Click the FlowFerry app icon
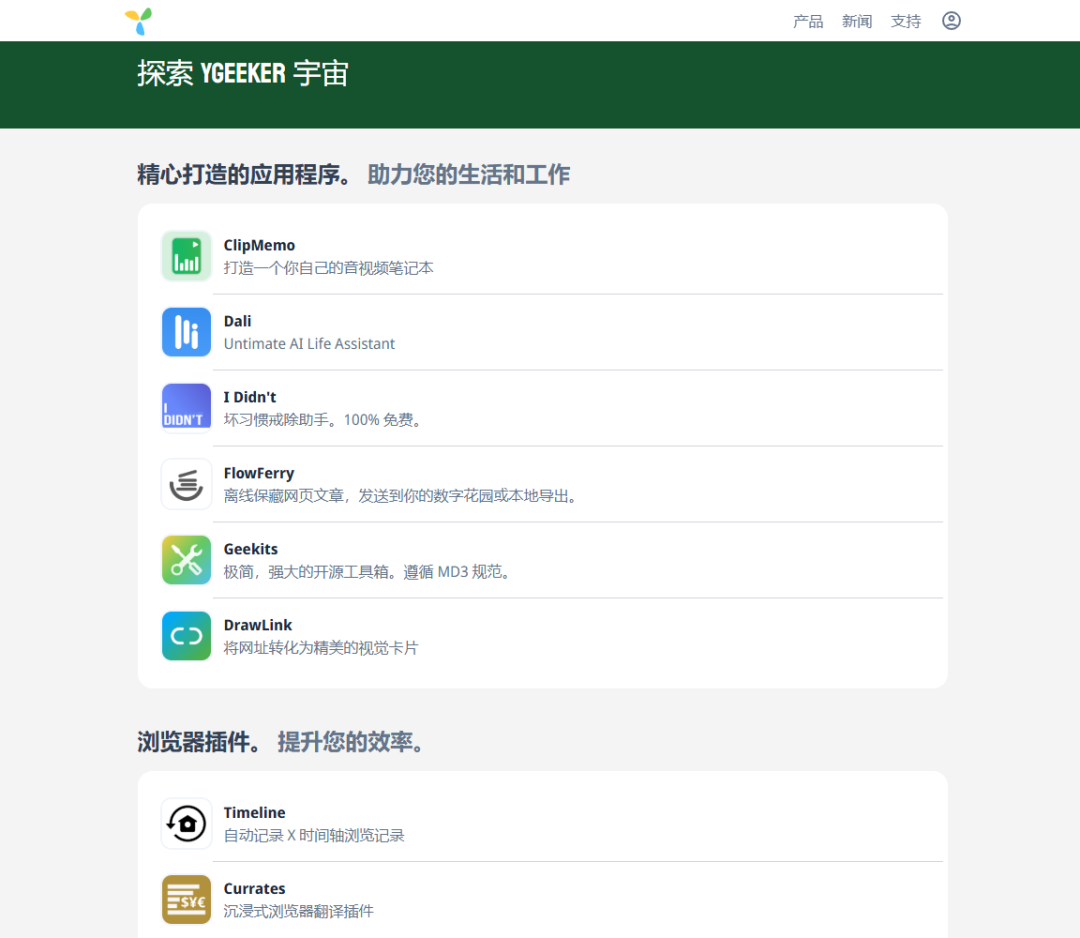The height and width of the screenshot is (938, 1080). coord(186,484)
